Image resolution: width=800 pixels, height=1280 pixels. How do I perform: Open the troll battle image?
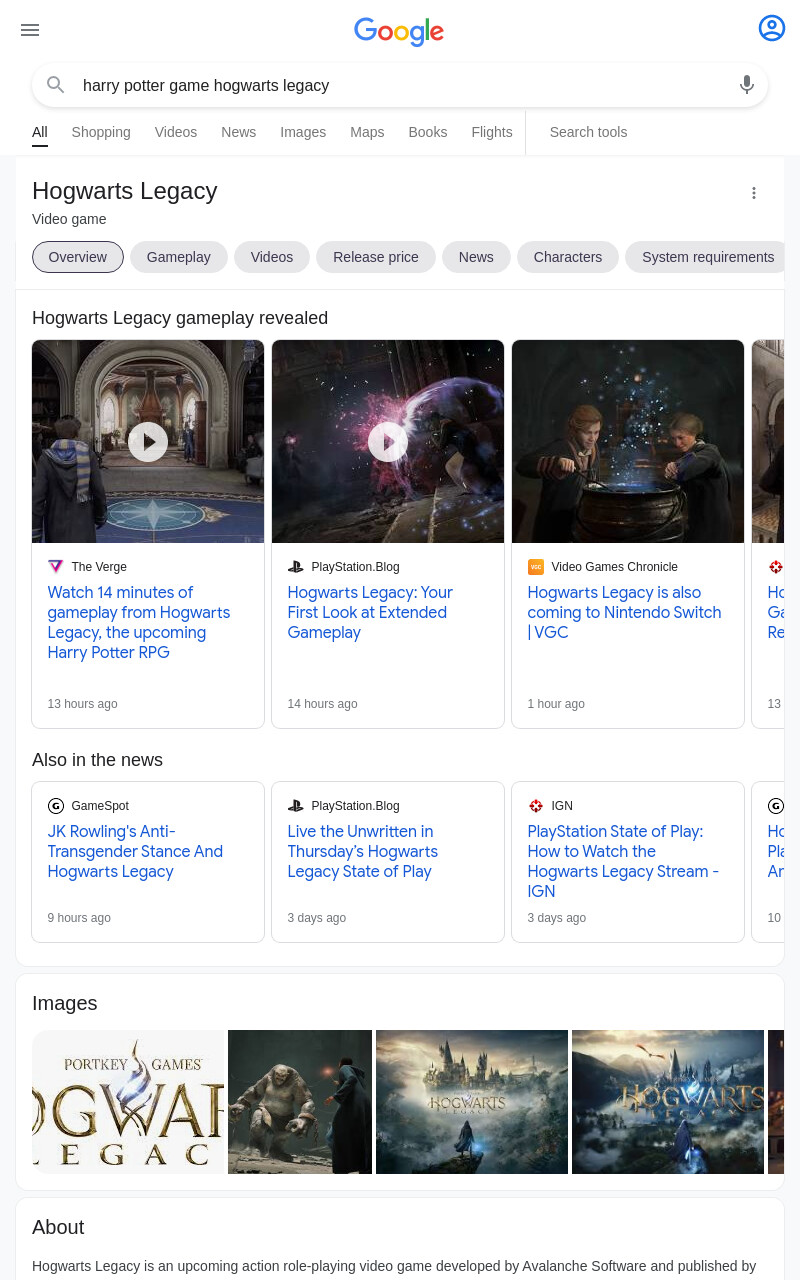click(300, 1102)
